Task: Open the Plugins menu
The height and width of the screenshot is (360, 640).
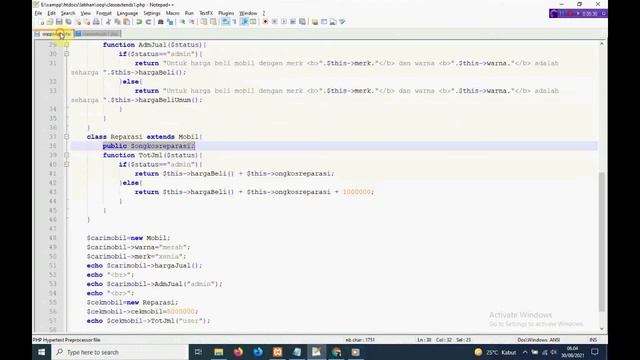Action: pos(226,13)
